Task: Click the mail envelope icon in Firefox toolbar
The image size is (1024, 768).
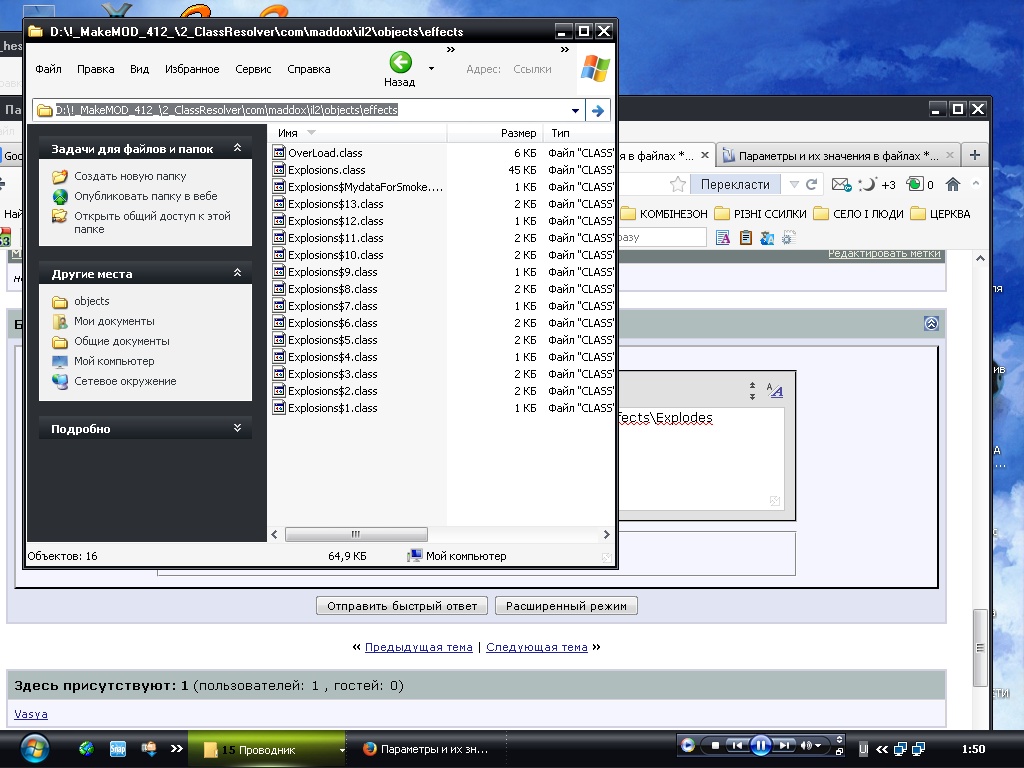Action: 840,184
